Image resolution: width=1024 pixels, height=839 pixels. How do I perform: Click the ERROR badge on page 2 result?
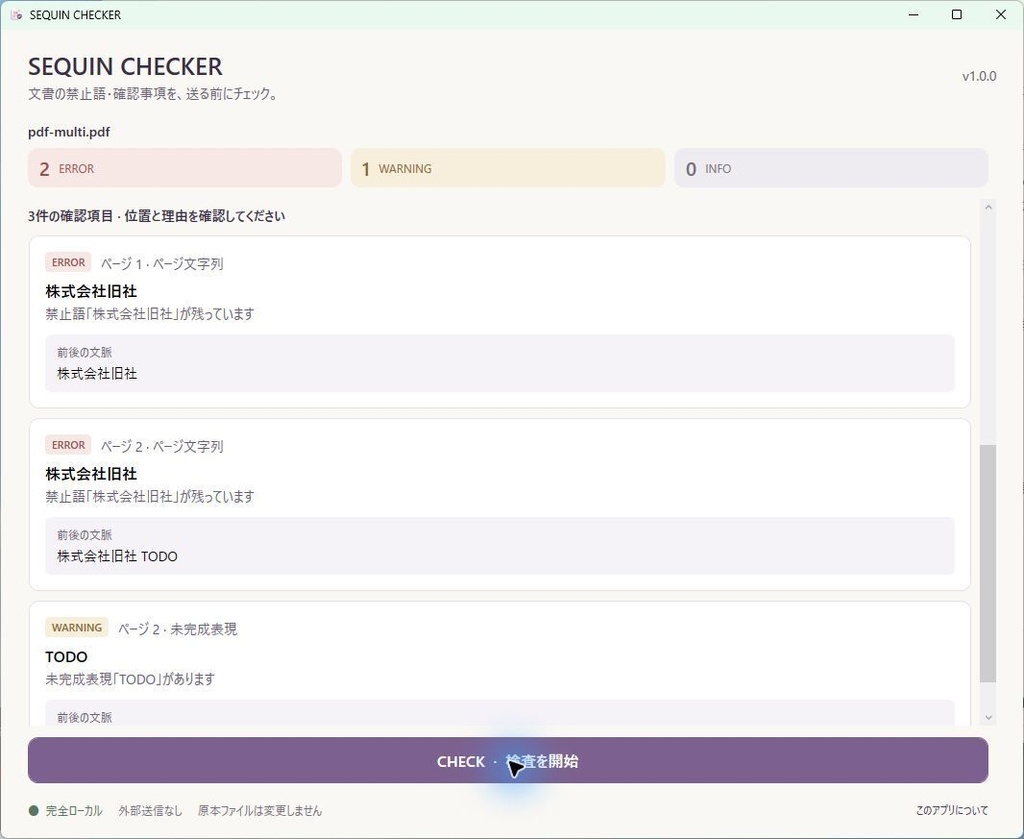[x=68, y=445]
